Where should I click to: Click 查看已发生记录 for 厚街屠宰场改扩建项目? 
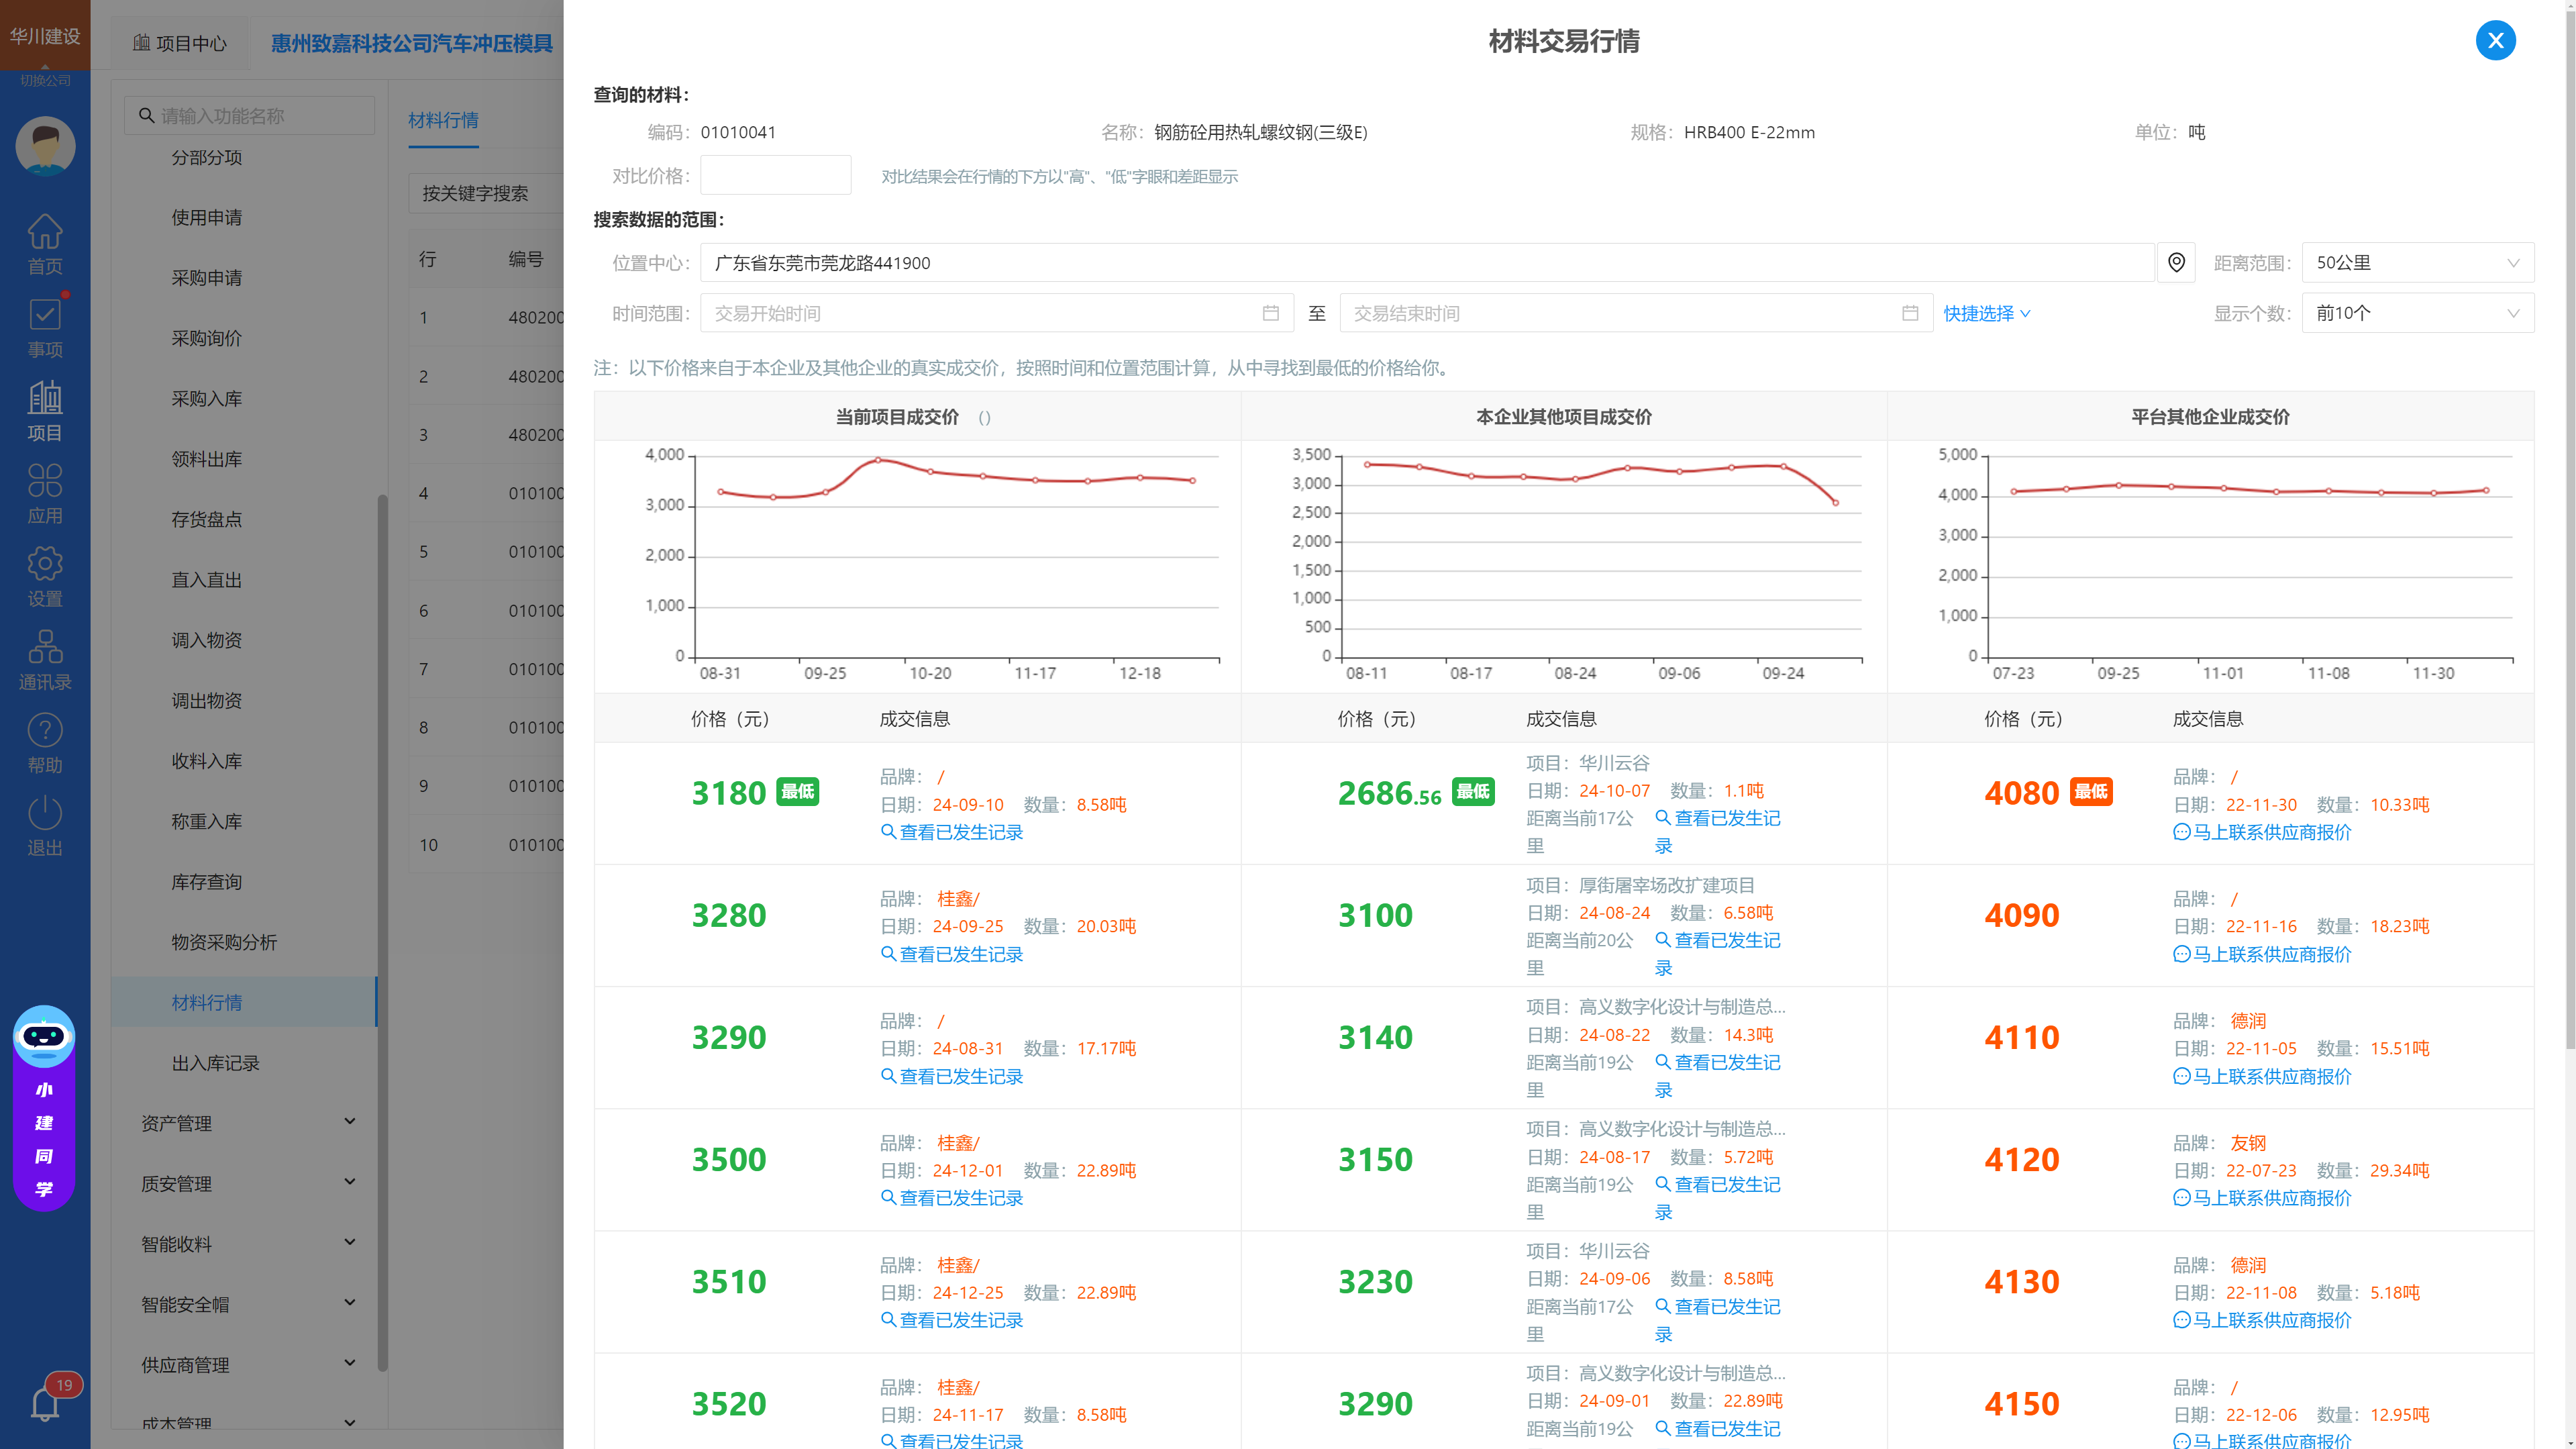pos(1718,954)
